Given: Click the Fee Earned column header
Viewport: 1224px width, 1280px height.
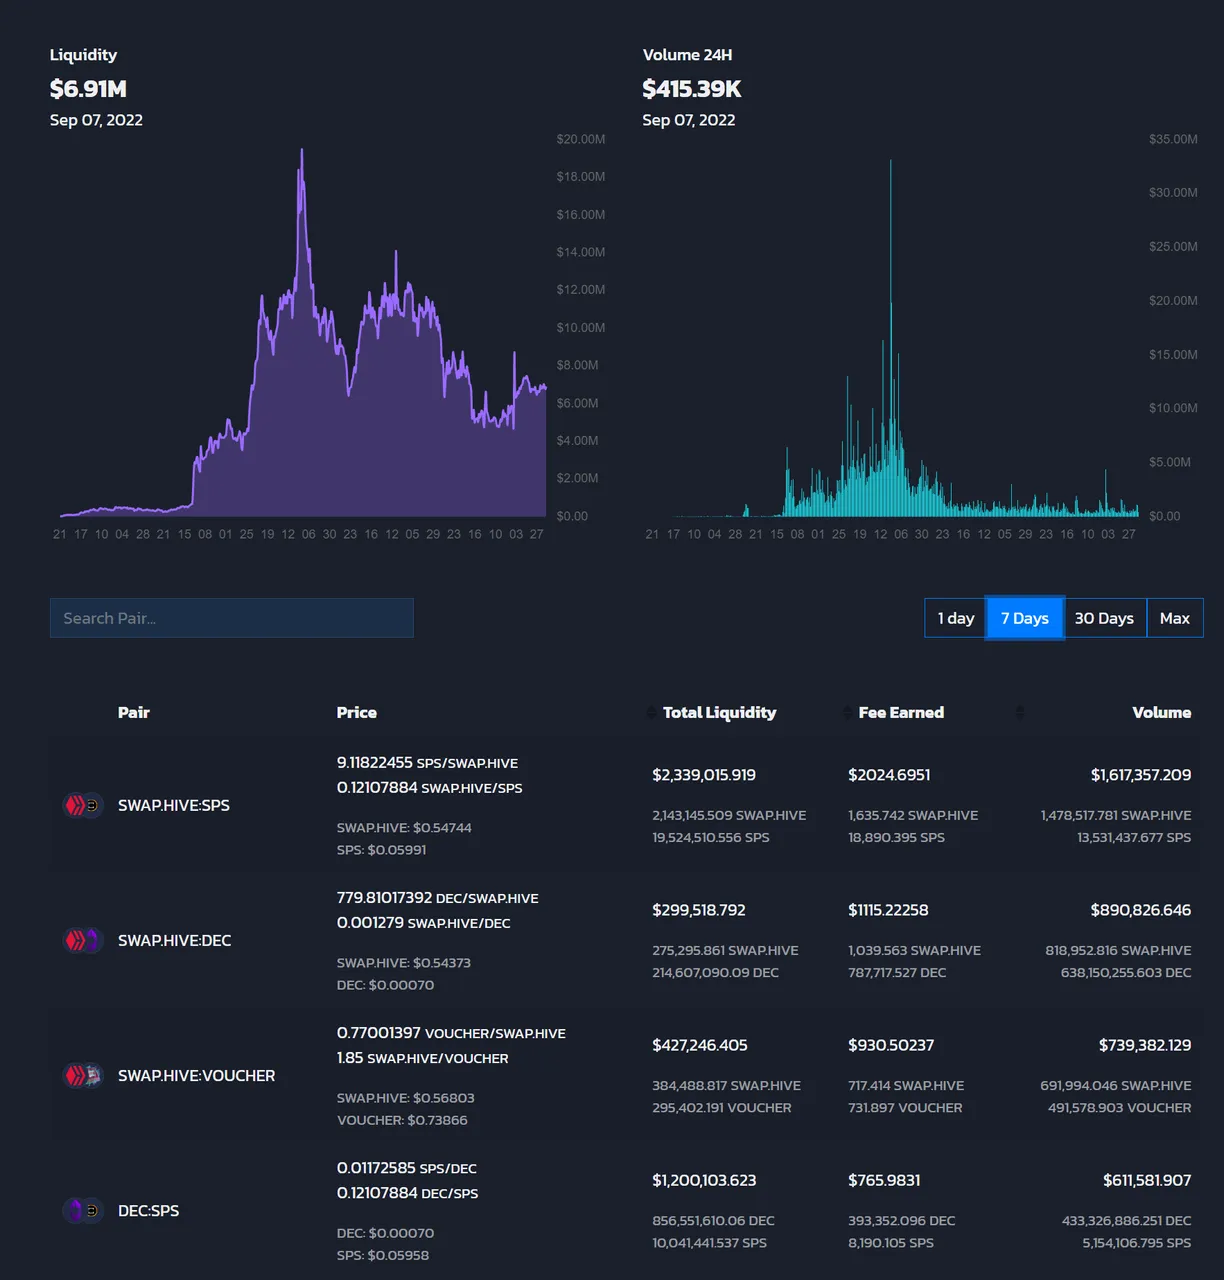Looking at the screenshot, I should pos(901,712).
